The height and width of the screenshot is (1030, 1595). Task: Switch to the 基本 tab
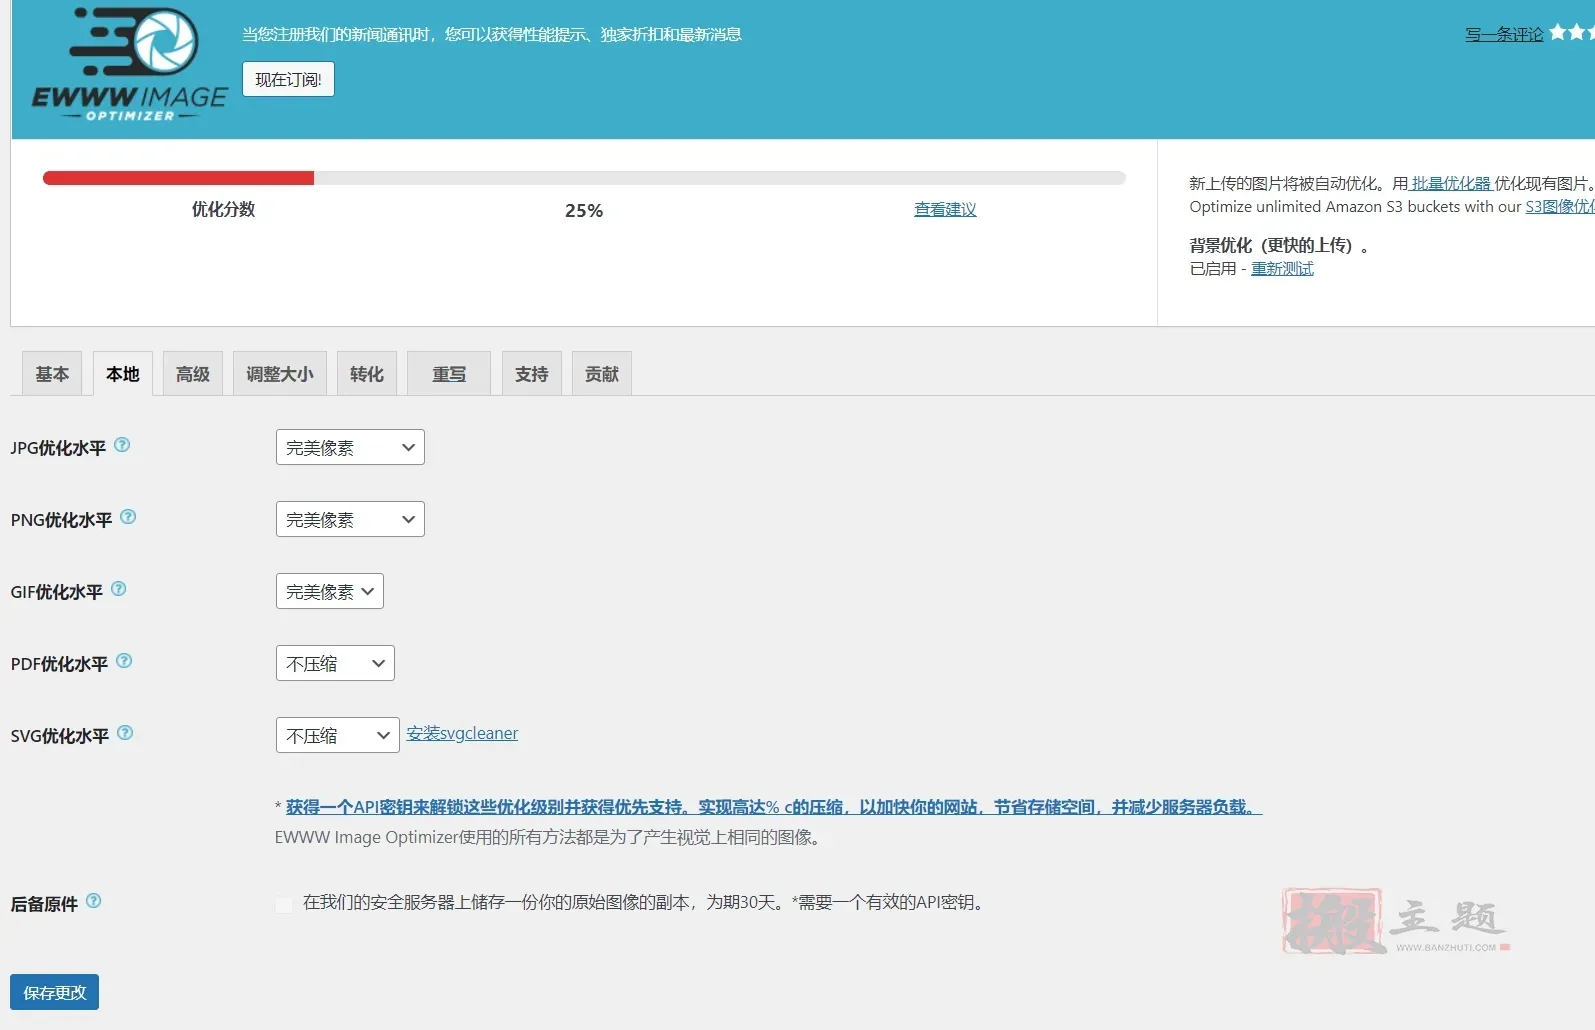point(52,374)
